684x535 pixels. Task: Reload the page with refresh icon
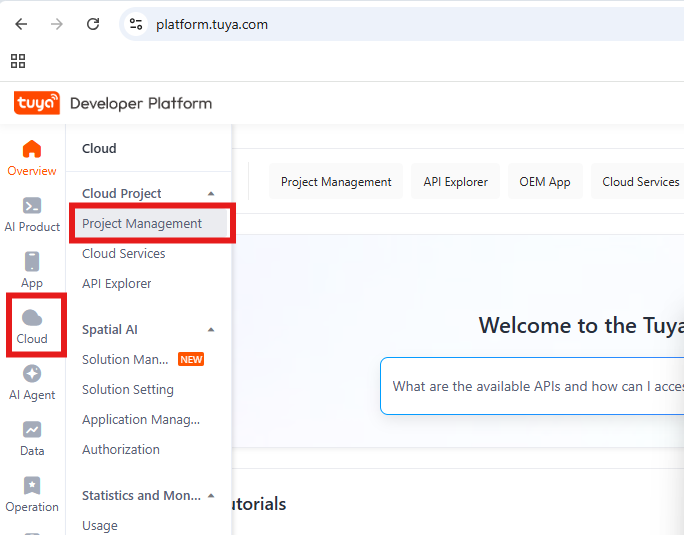[x=93, y=24]
